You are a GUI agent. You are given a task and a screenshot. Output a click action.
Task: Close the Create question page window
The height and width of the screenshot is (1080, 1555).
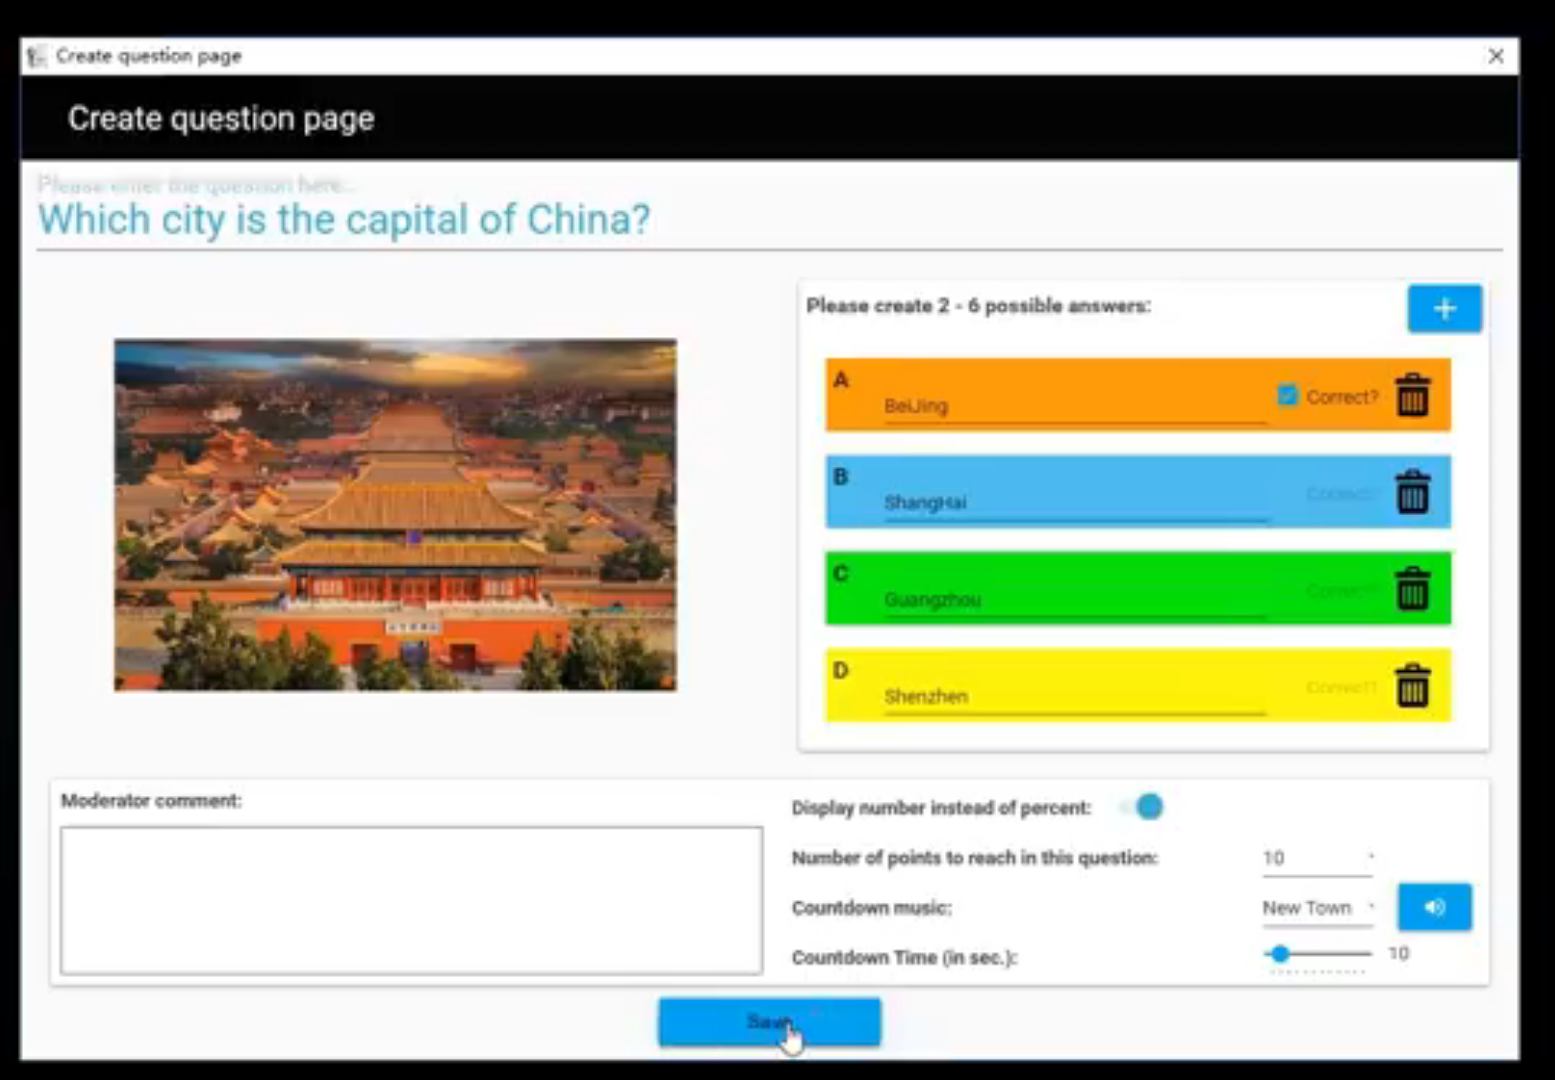coord(1495,56)
